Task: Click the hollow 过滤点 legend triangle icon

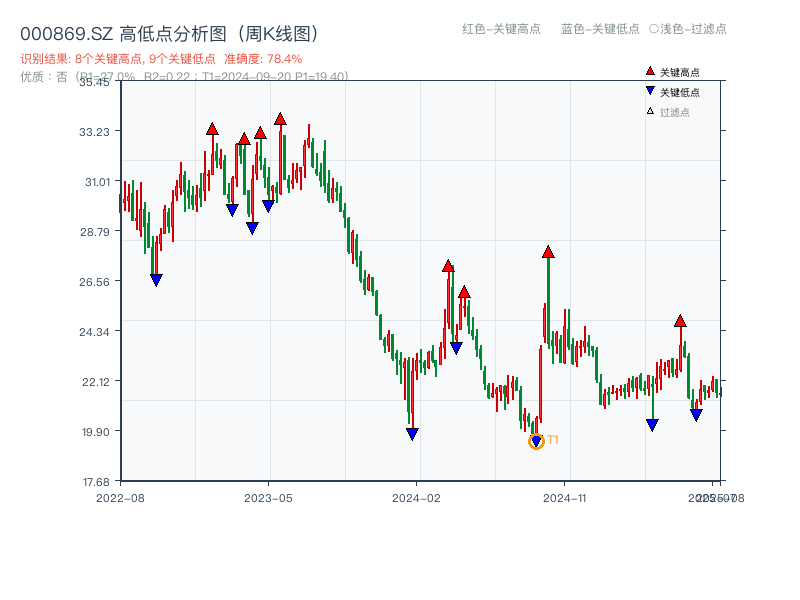Action: coord(650,111)
